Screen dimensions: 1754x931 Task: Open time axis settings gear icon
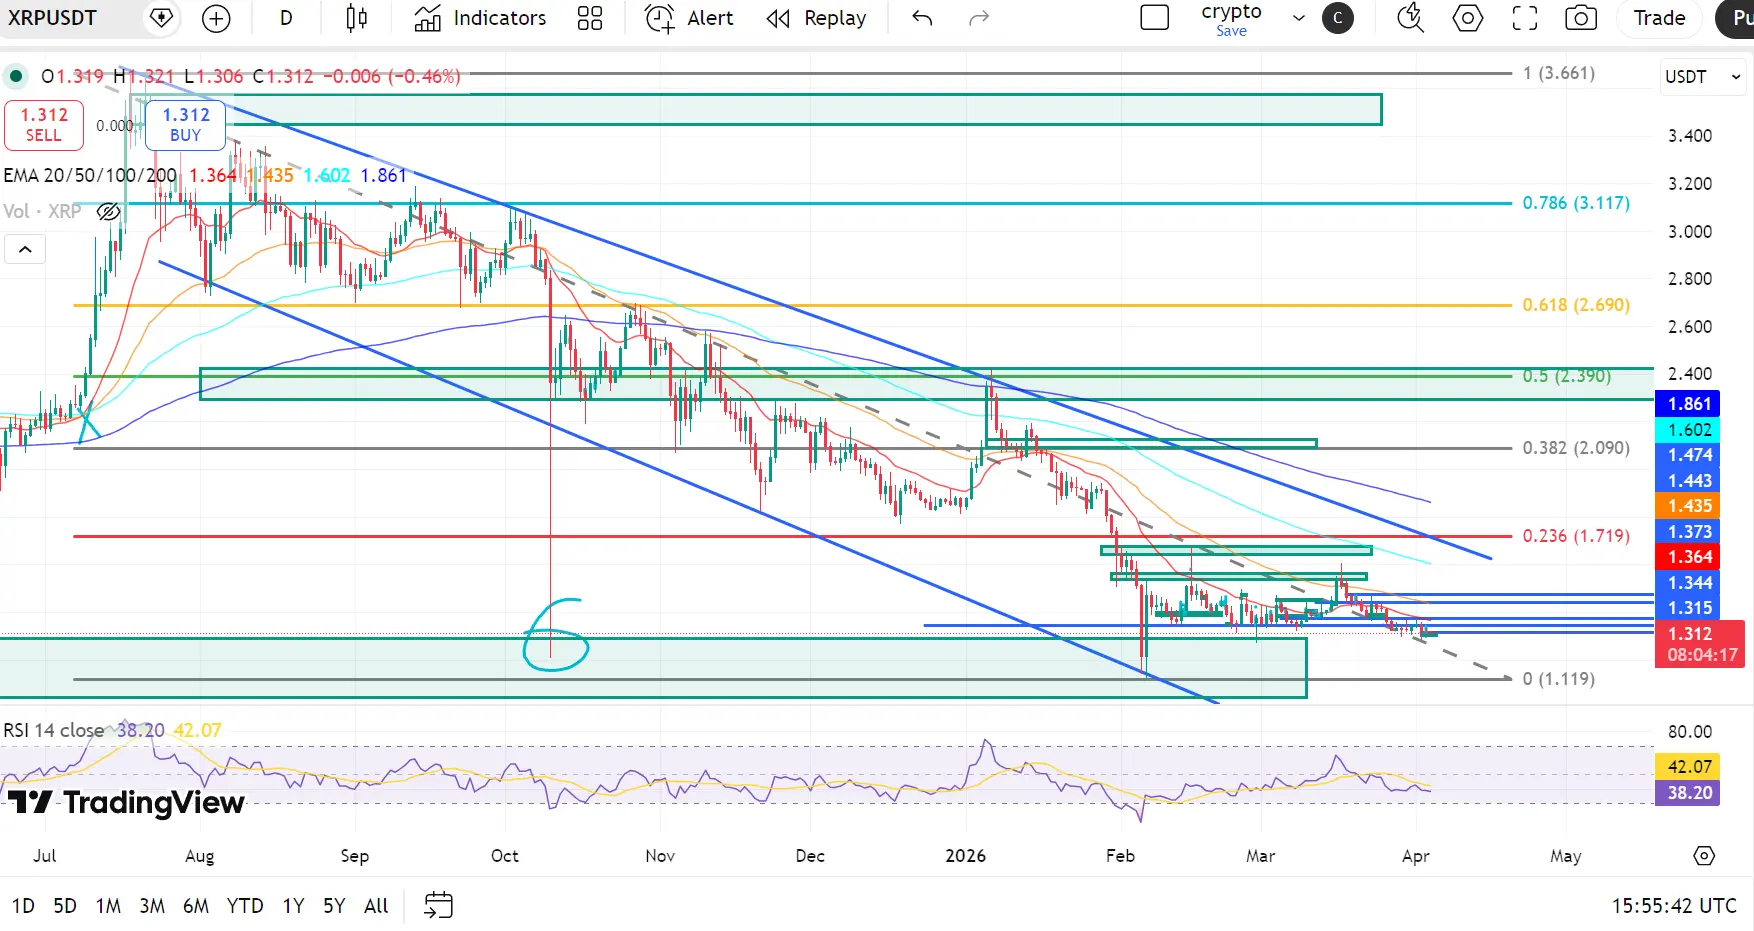tap(1704, 856)
